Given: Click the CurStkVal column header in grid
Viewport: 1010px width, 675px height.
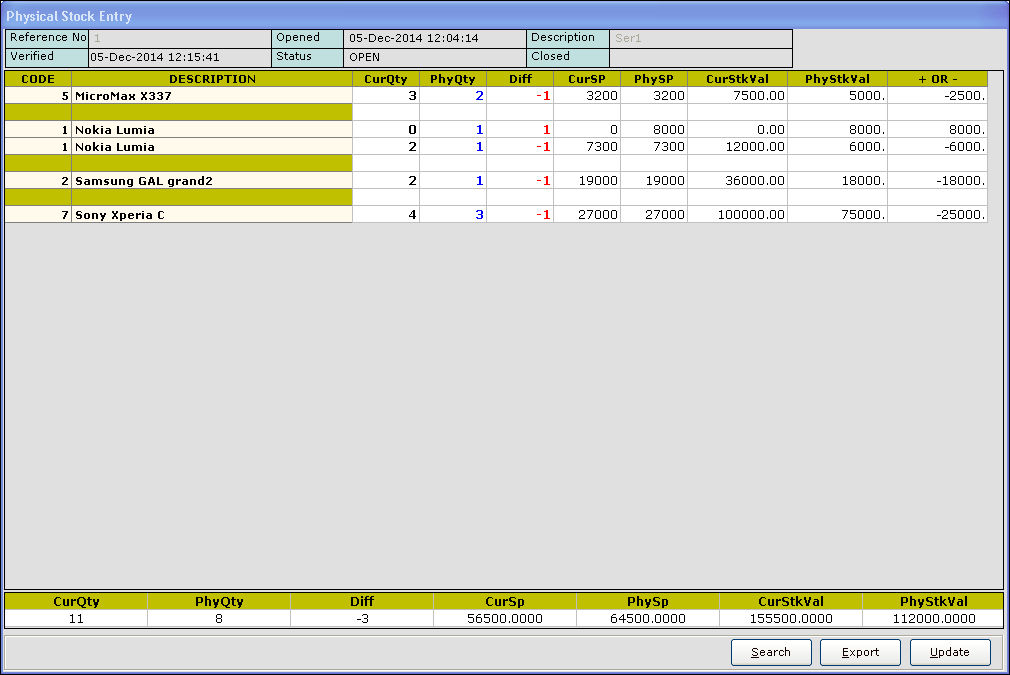Looking at the screenshot, I should click(x=738, y=79).
